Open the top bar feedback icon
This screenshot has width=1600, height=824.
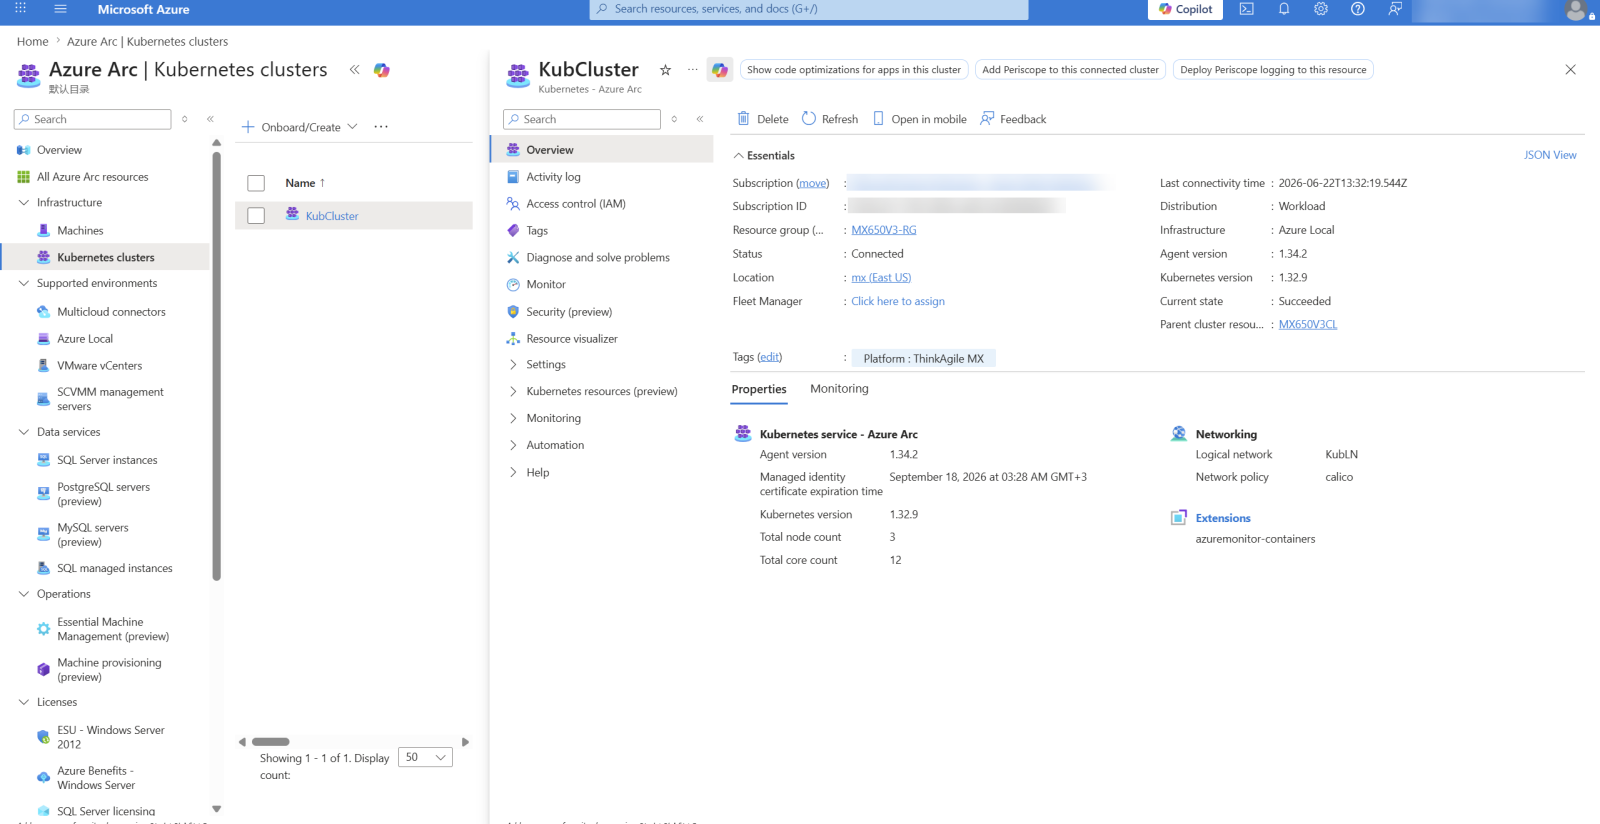coord(1395,9)
